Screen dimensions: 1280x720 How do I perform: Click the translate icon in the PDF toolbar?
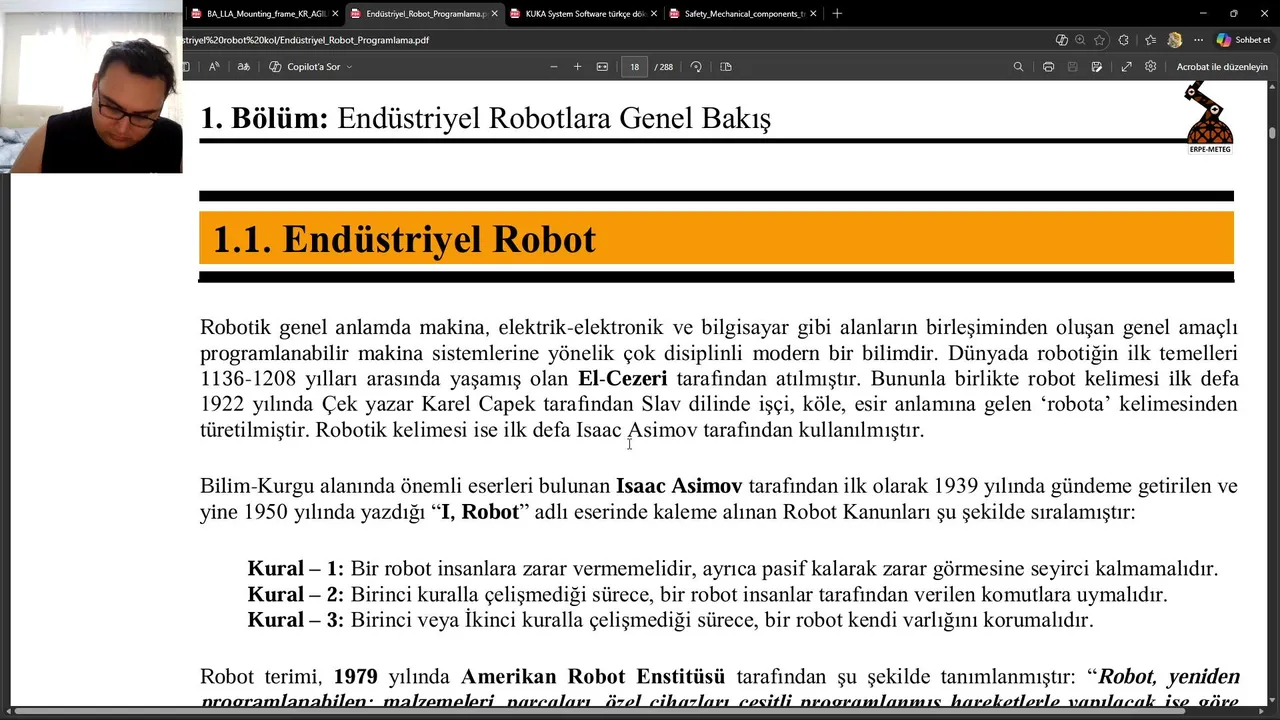point(243,67)
